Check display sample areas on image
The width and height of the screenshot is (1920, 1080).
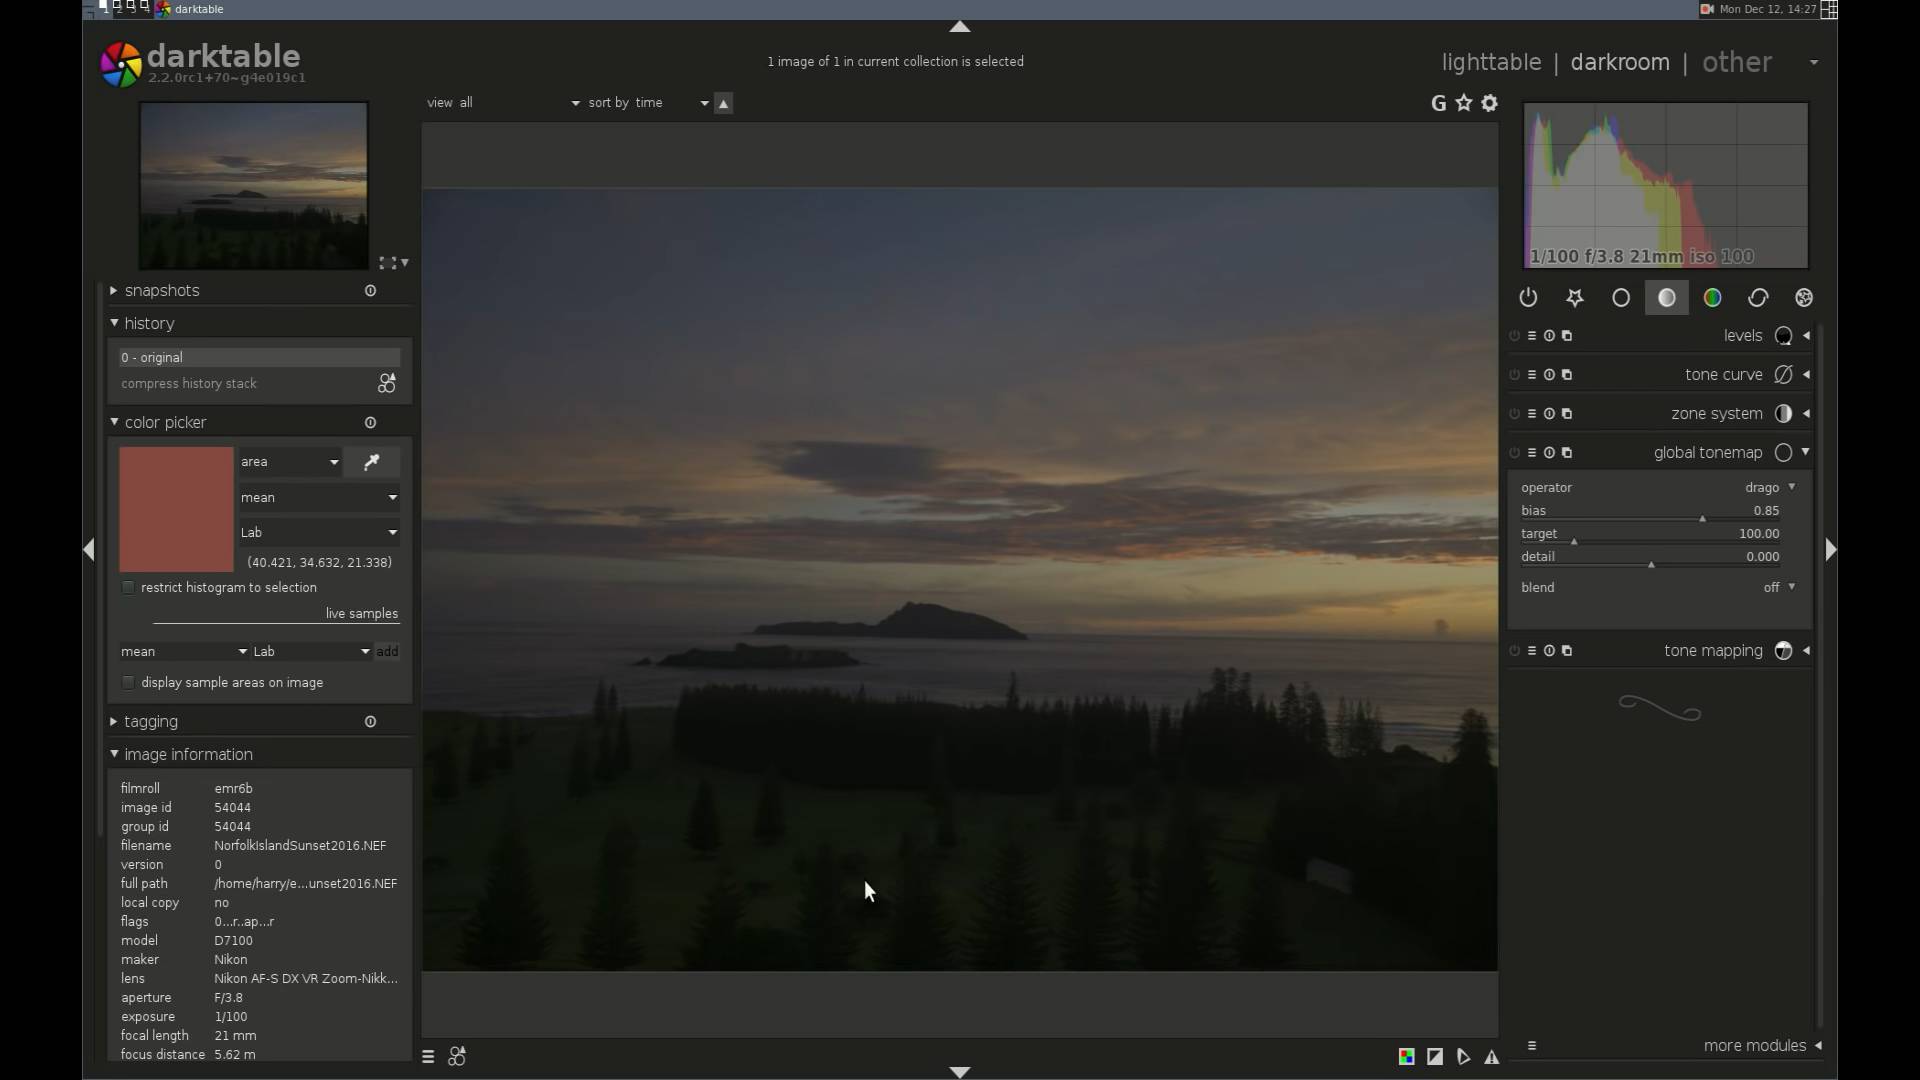point(128,683)
